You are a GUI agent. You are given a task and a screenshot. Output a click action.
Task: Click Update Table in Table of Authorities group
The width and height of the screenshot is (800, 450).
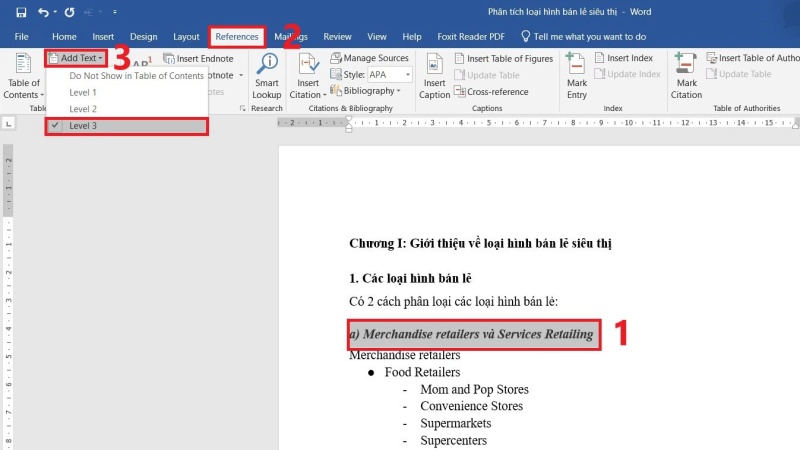[x=739, y=74]
